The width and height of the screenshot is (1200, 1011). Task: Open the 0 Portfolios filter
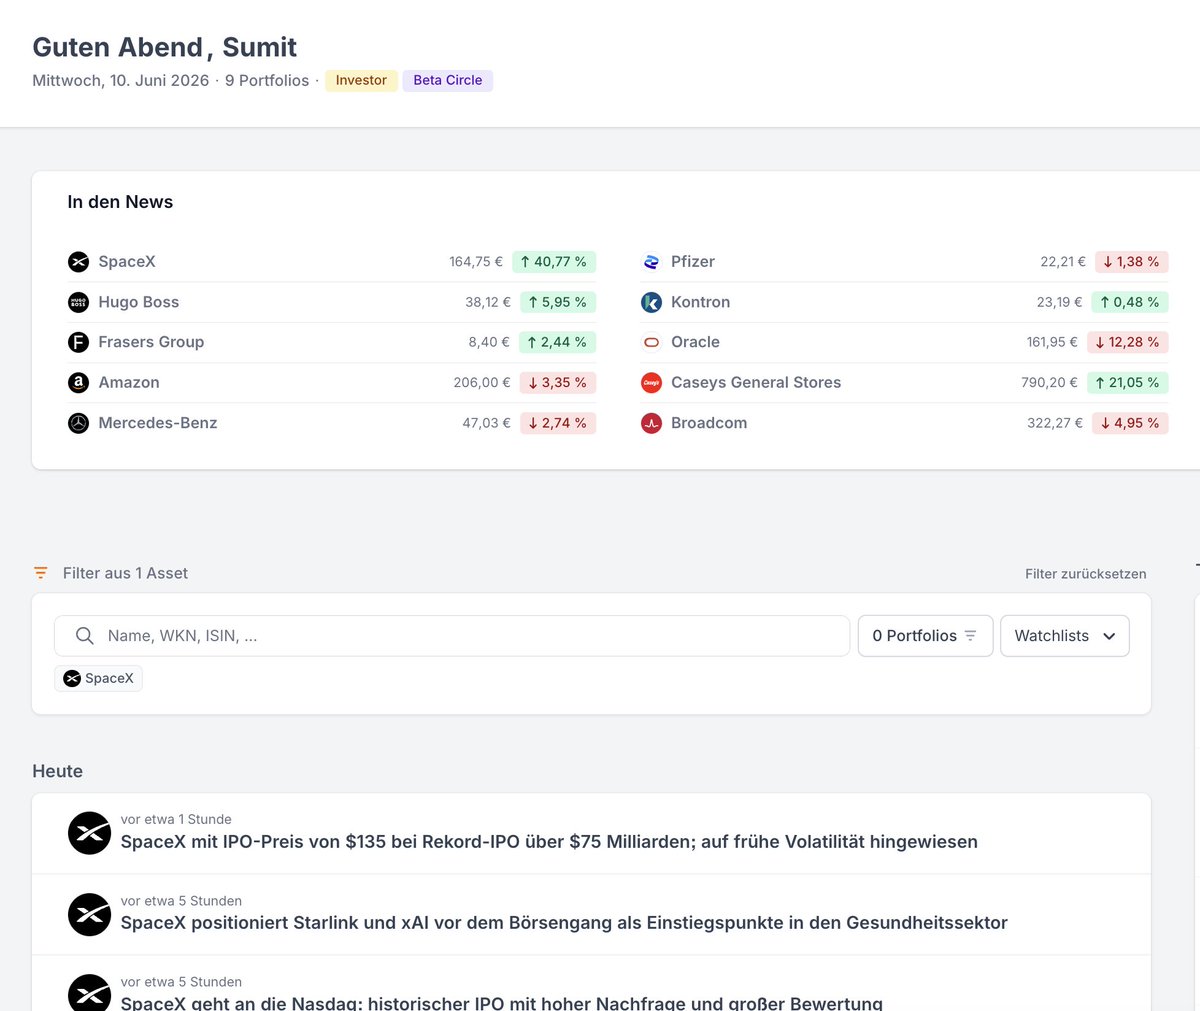pos(925,636)
